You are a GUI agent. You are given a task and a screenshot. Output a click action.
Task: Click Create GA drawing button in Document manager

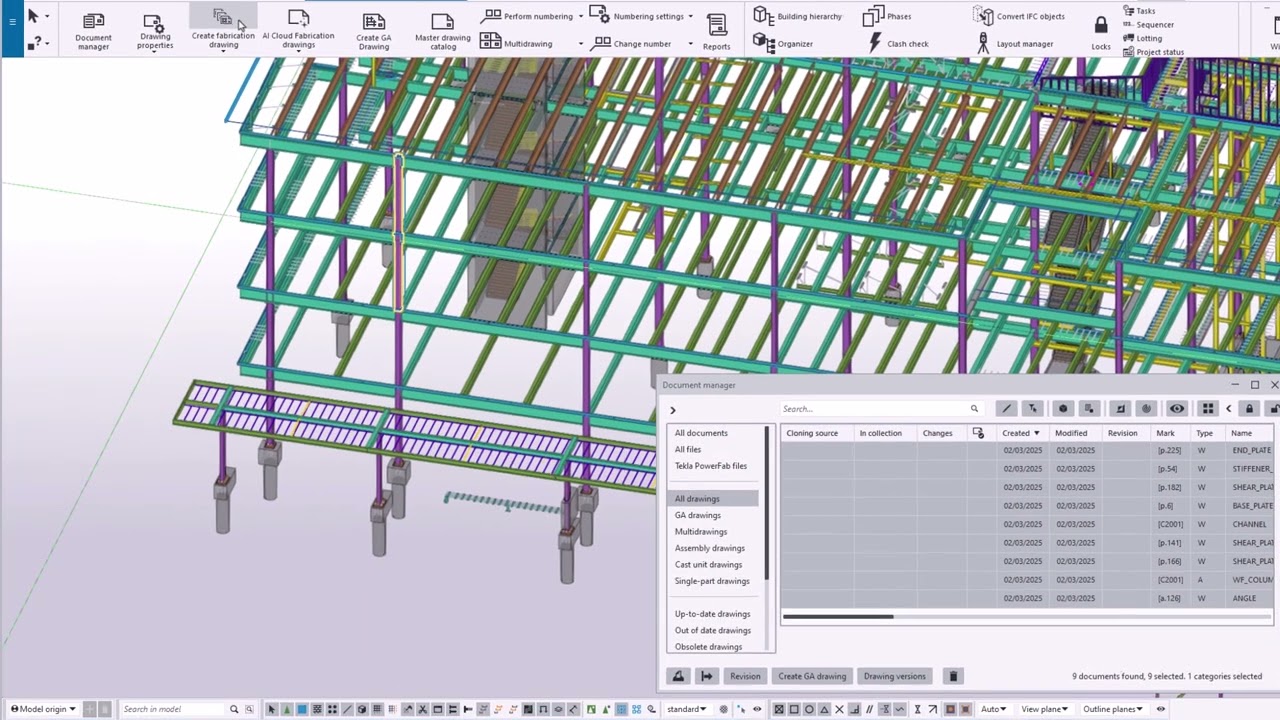[812, 676]
